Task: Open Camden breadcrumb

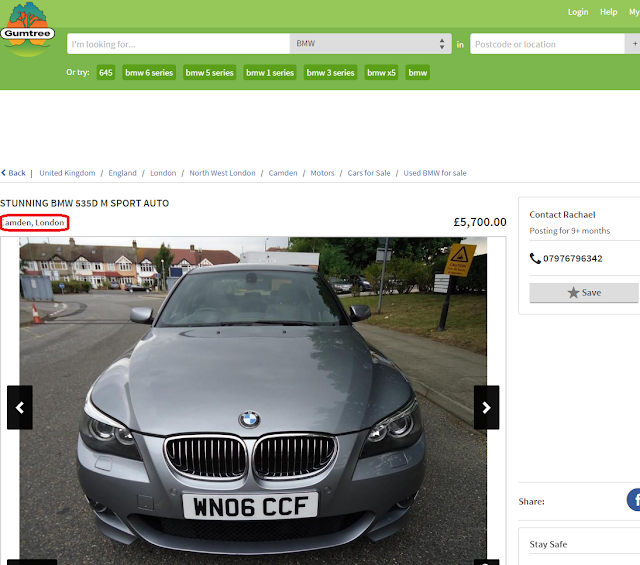Action: (x=283, y=173)
